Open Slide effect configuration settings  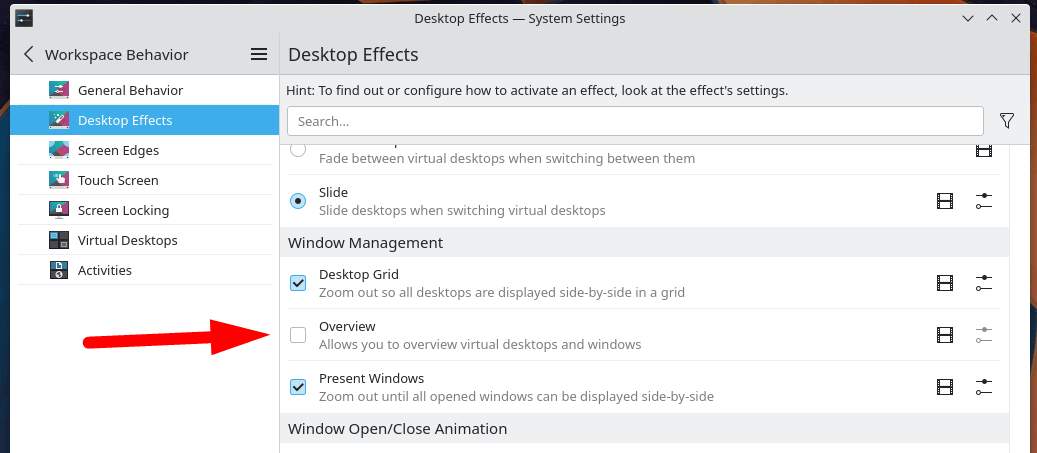pyautogui.click(x=984, y=201)
